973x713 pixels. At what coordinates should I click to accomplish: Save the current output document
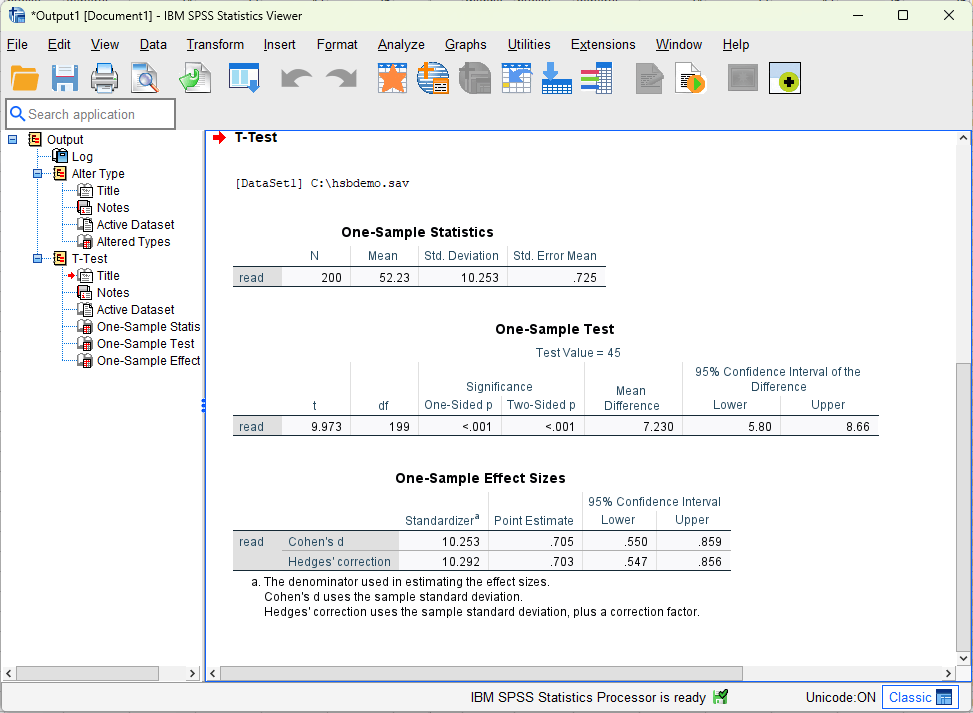(x=65, y=78)
